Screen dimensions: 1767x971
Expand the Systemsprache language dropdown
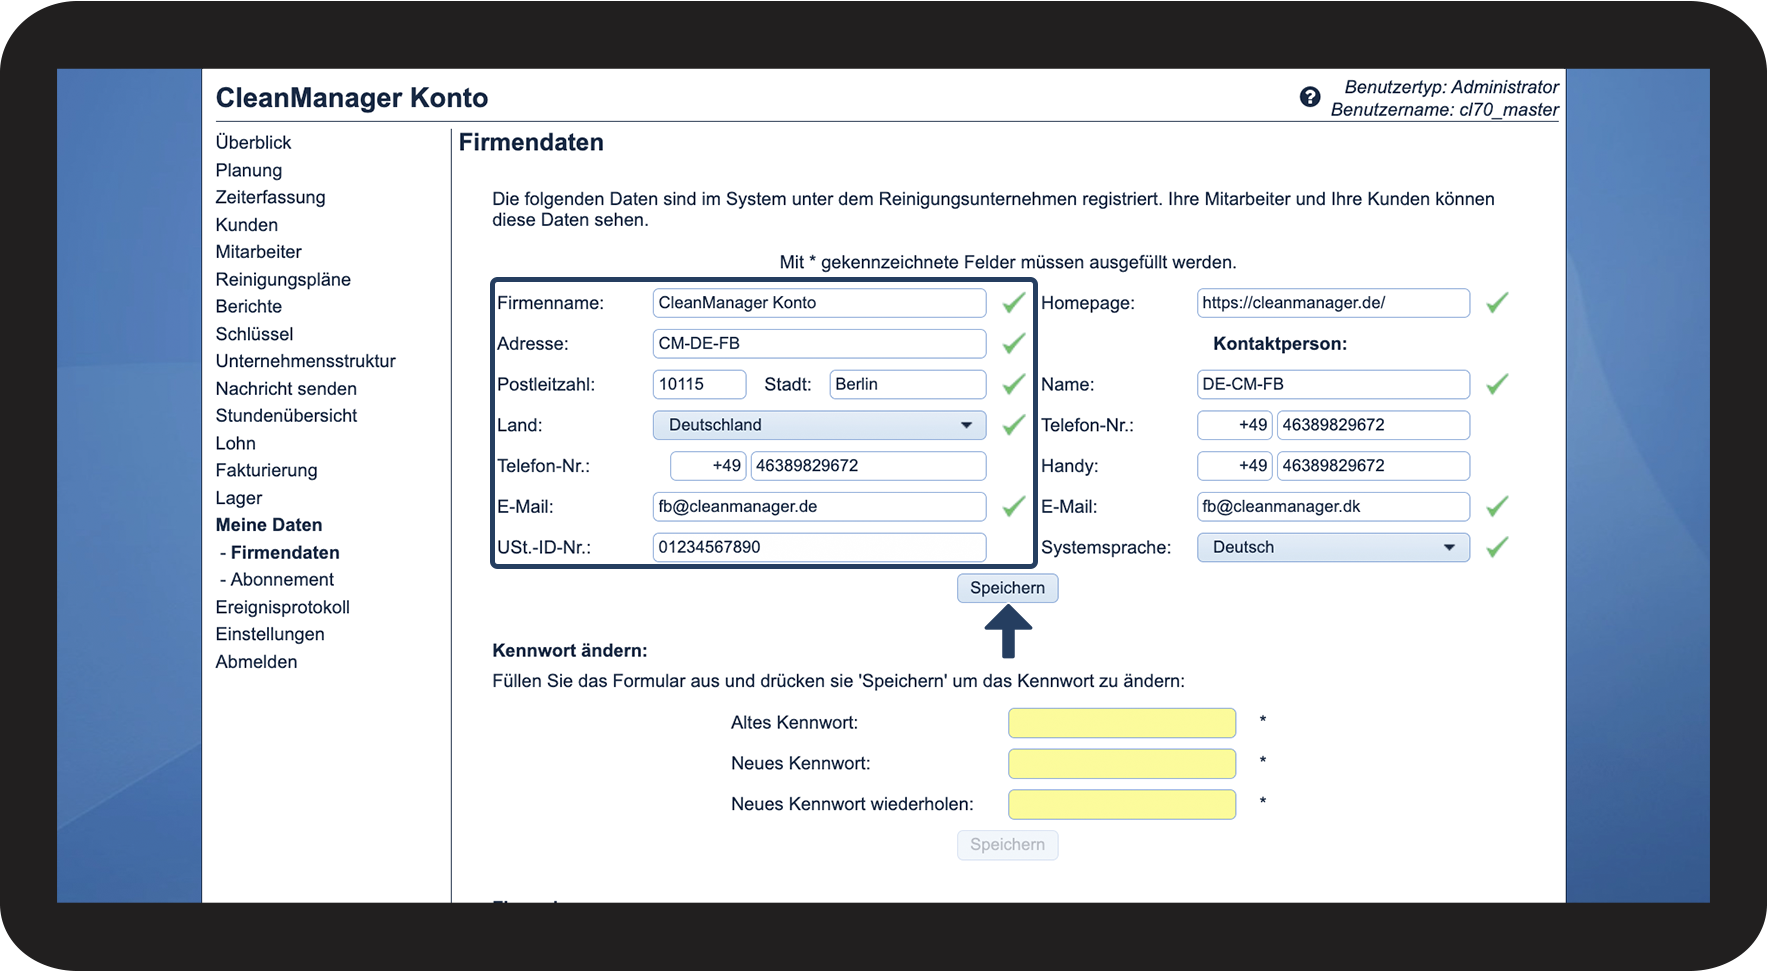tap(1332, 548)
